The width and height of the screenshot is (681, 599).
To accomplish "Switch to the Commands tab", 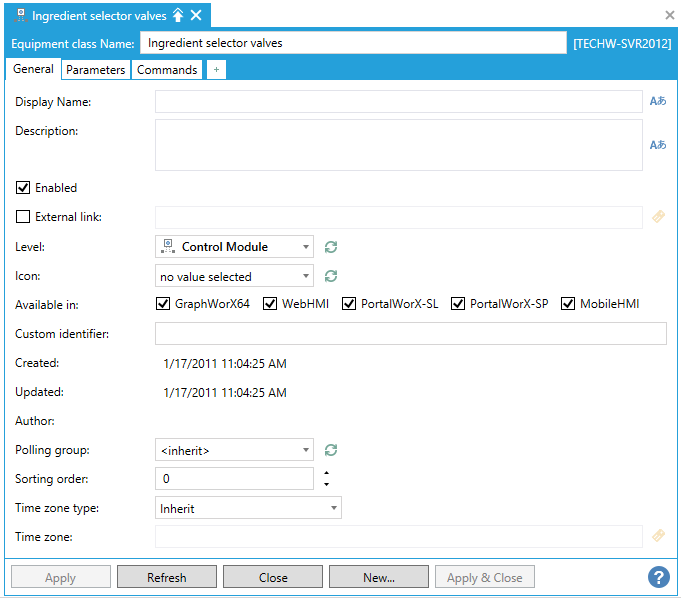I will [x=167, y=70].
